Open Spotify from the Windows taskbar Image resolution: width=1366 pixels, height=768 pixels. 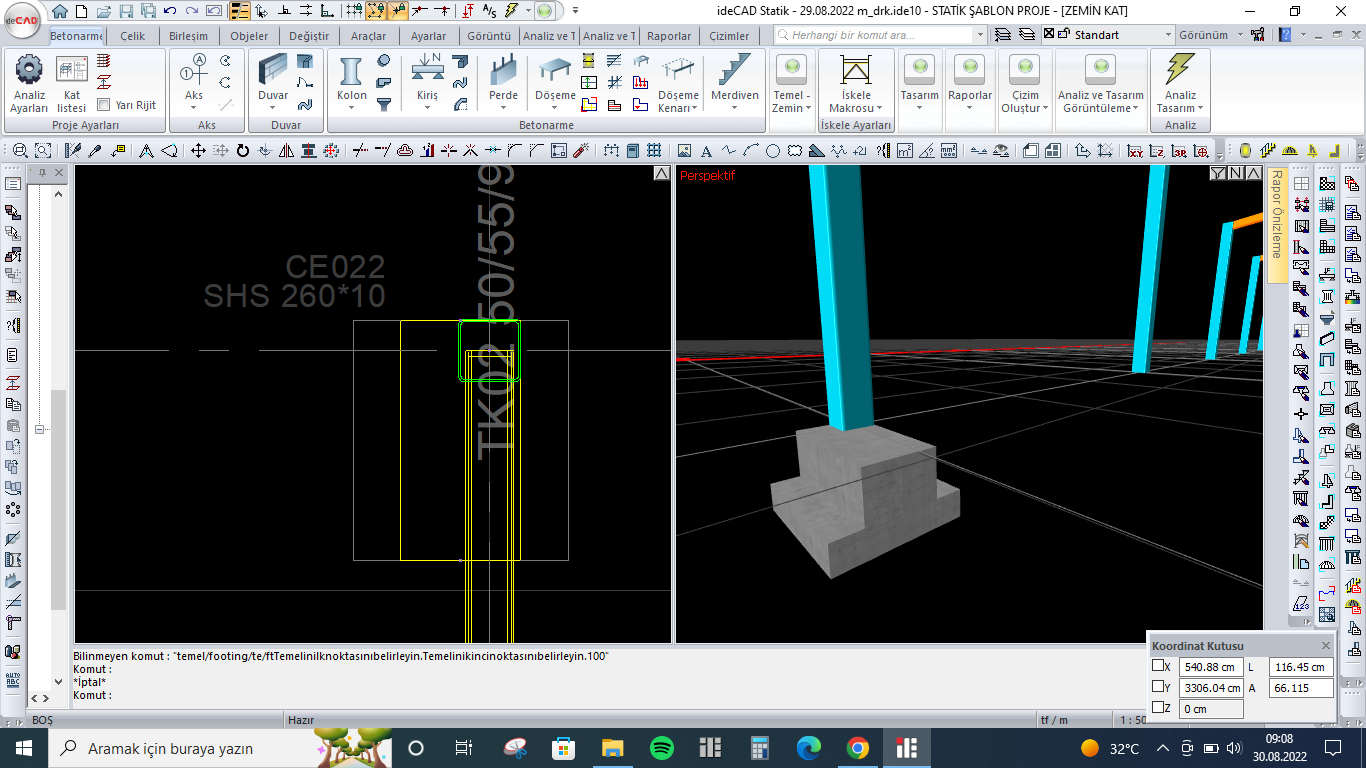click(661, 748)
